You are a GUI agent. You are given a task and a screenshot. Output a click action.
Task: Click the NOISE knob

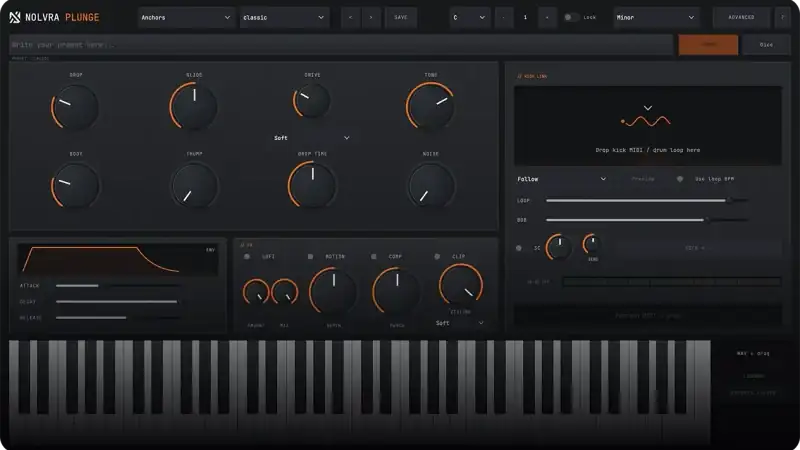431,186
